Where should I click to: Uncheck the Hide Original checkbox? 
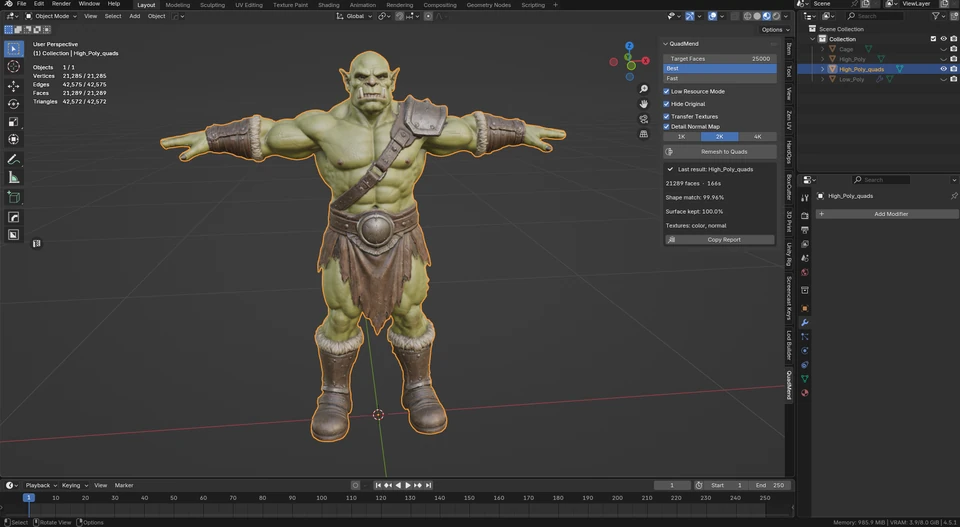click(667, 104)
